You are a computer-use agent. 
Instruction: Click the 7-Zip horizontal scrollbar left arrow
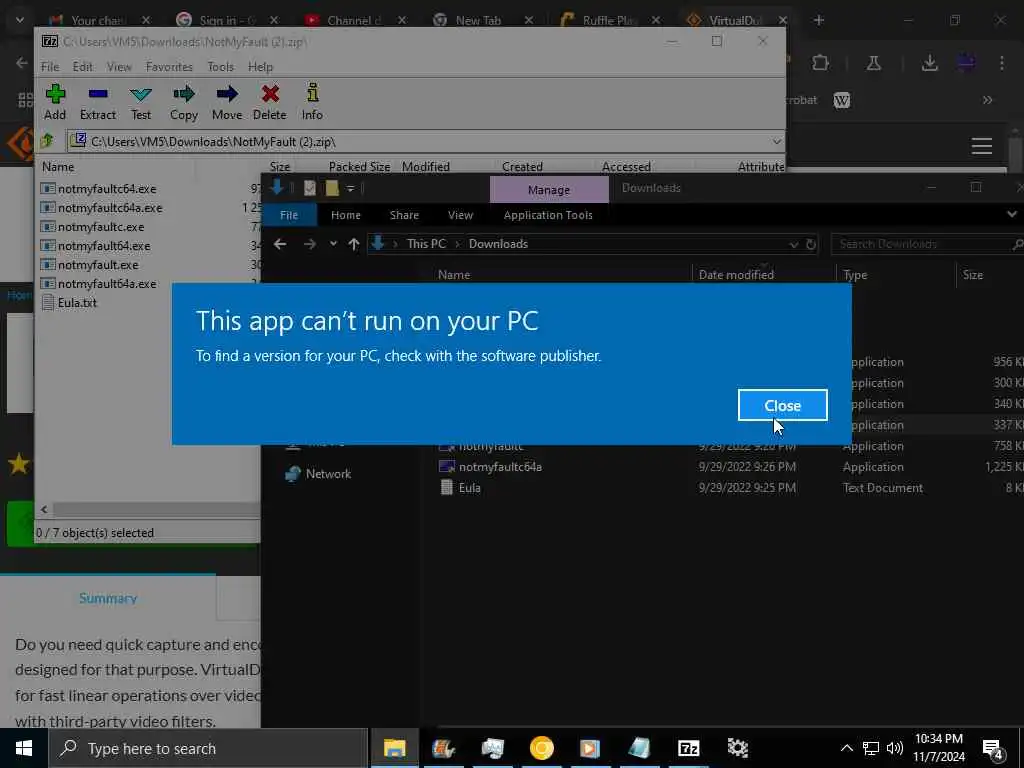44,509
